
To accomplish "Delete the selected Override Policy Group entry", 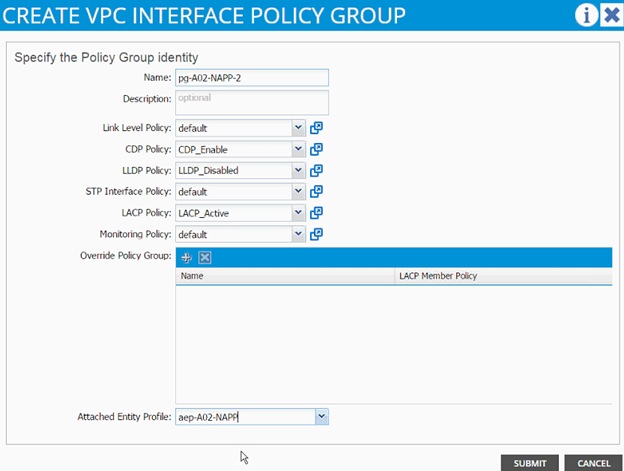I will (x=205, y=258).
